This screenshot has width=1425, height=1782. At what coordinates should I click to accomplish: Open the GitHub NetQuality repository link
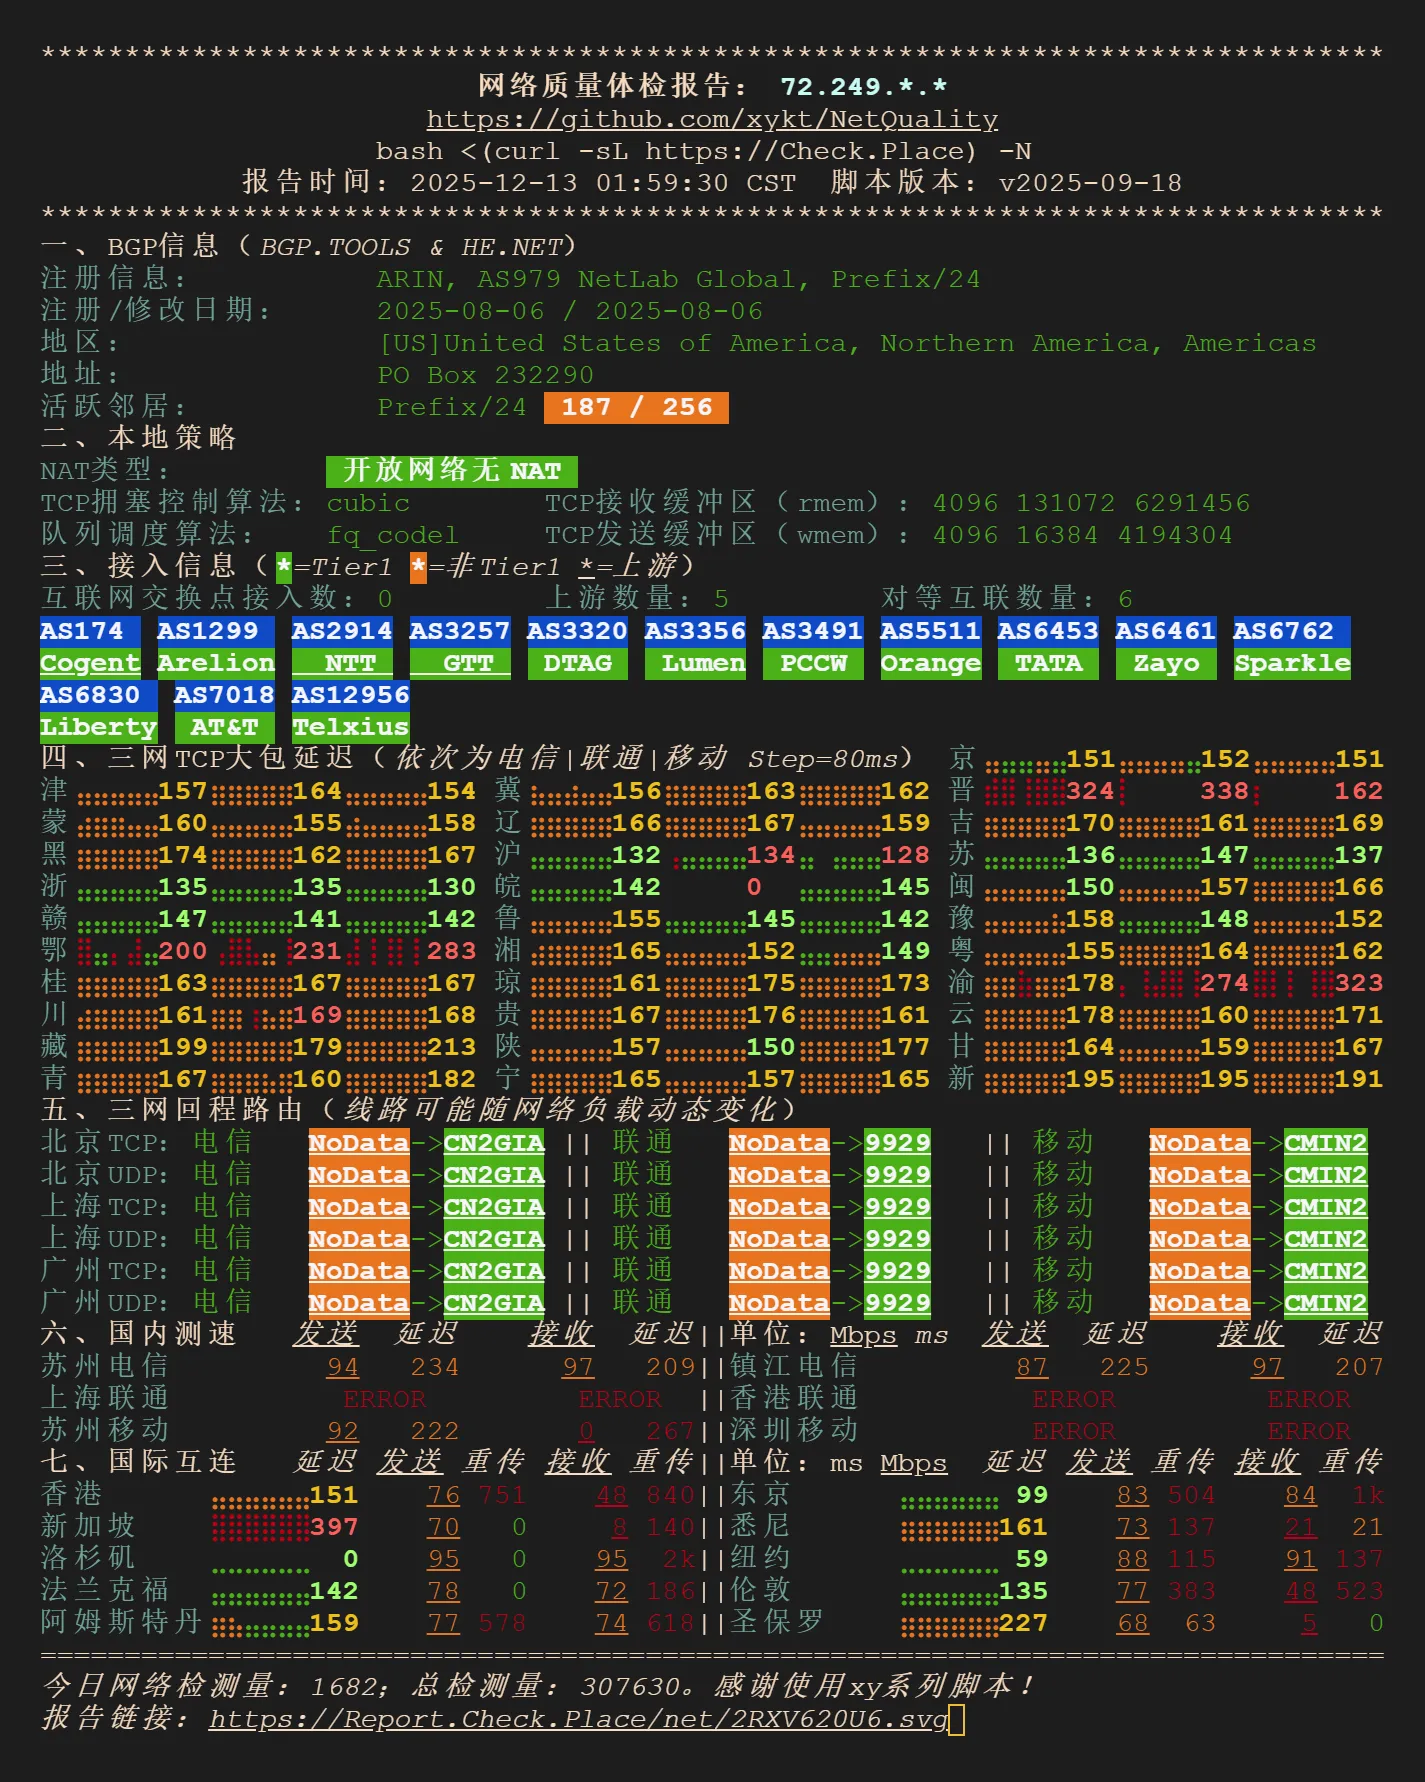pyautogui.click(x=712, y=119)
